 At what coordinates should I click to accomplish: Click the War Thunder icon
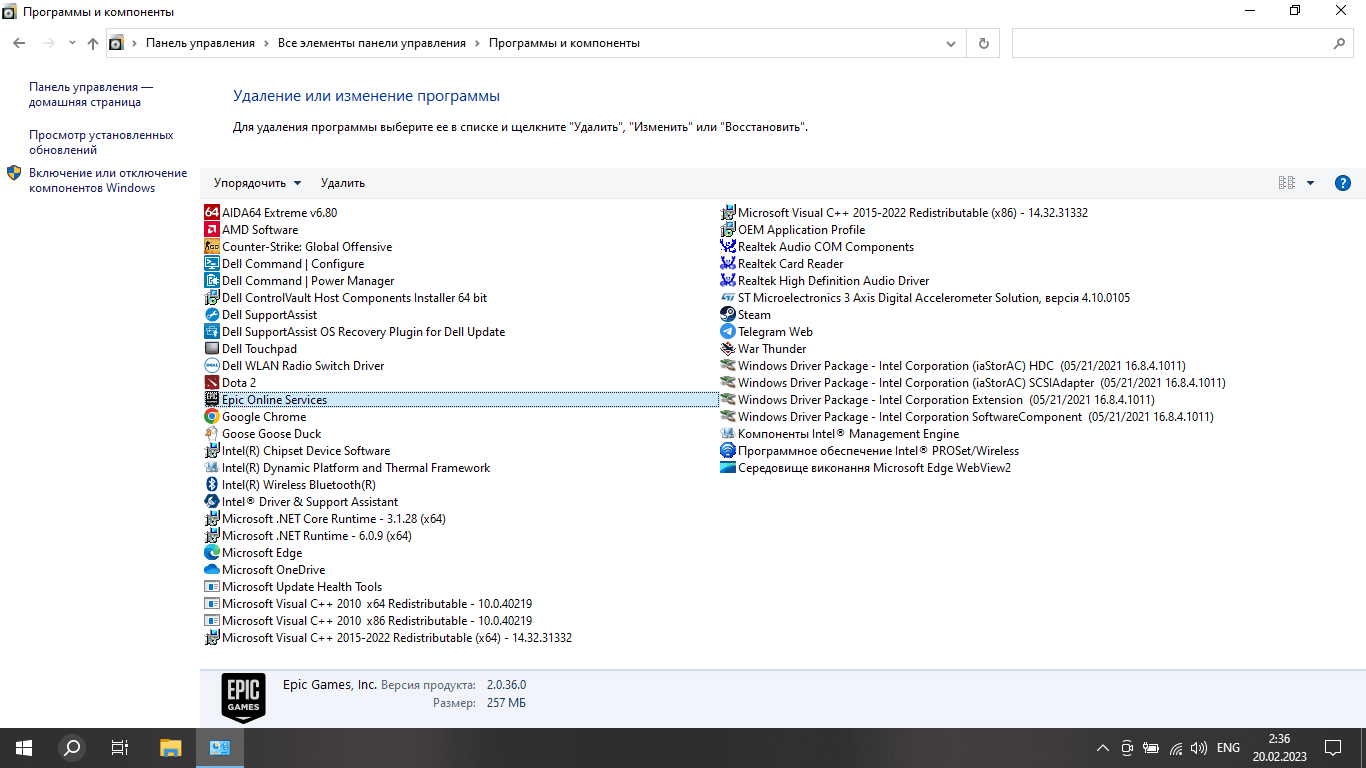[x=727, y=349]
